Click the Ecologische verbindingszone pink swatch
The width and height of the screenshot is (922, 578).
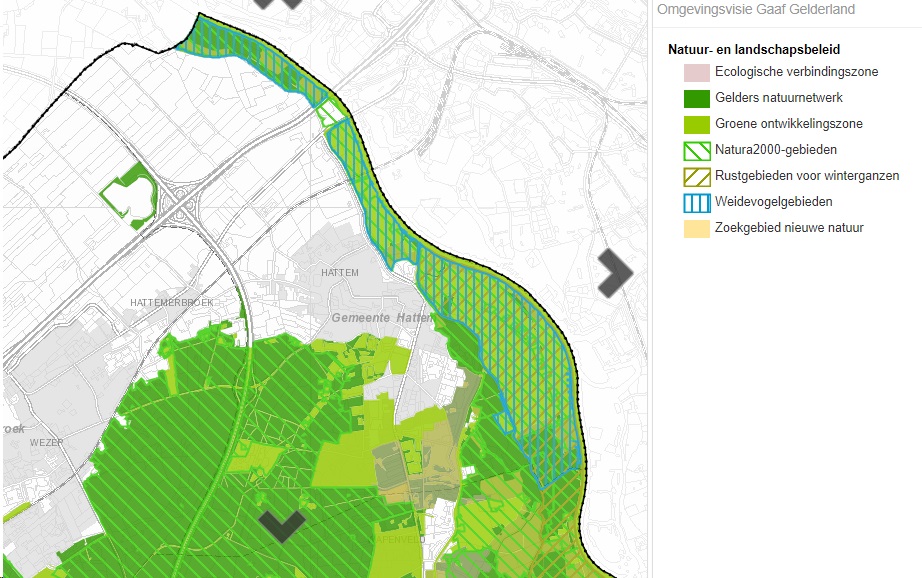(x=696, y=72)
